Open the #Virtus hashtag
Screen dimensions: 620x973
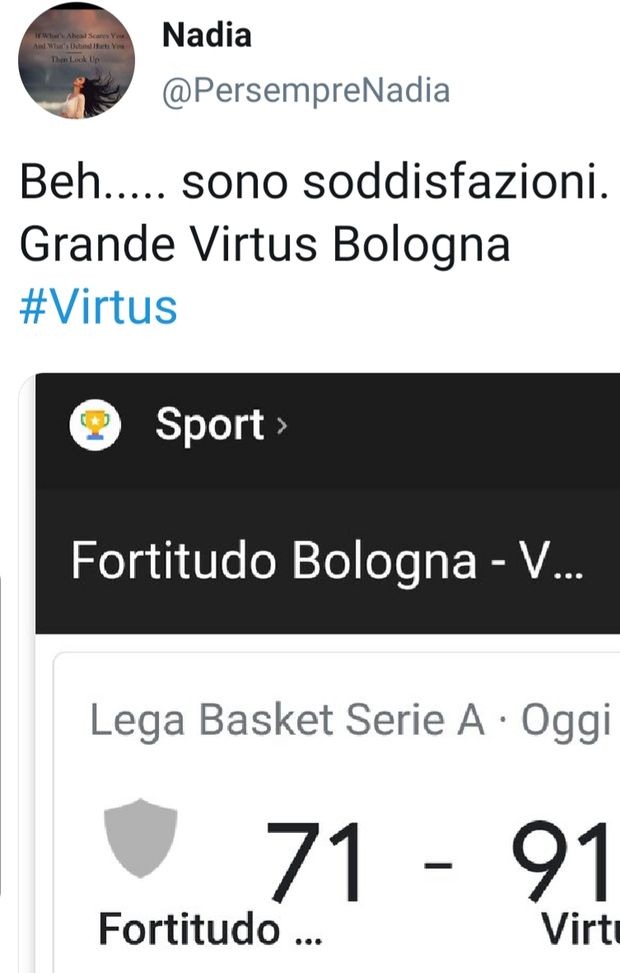pos(98,307)
